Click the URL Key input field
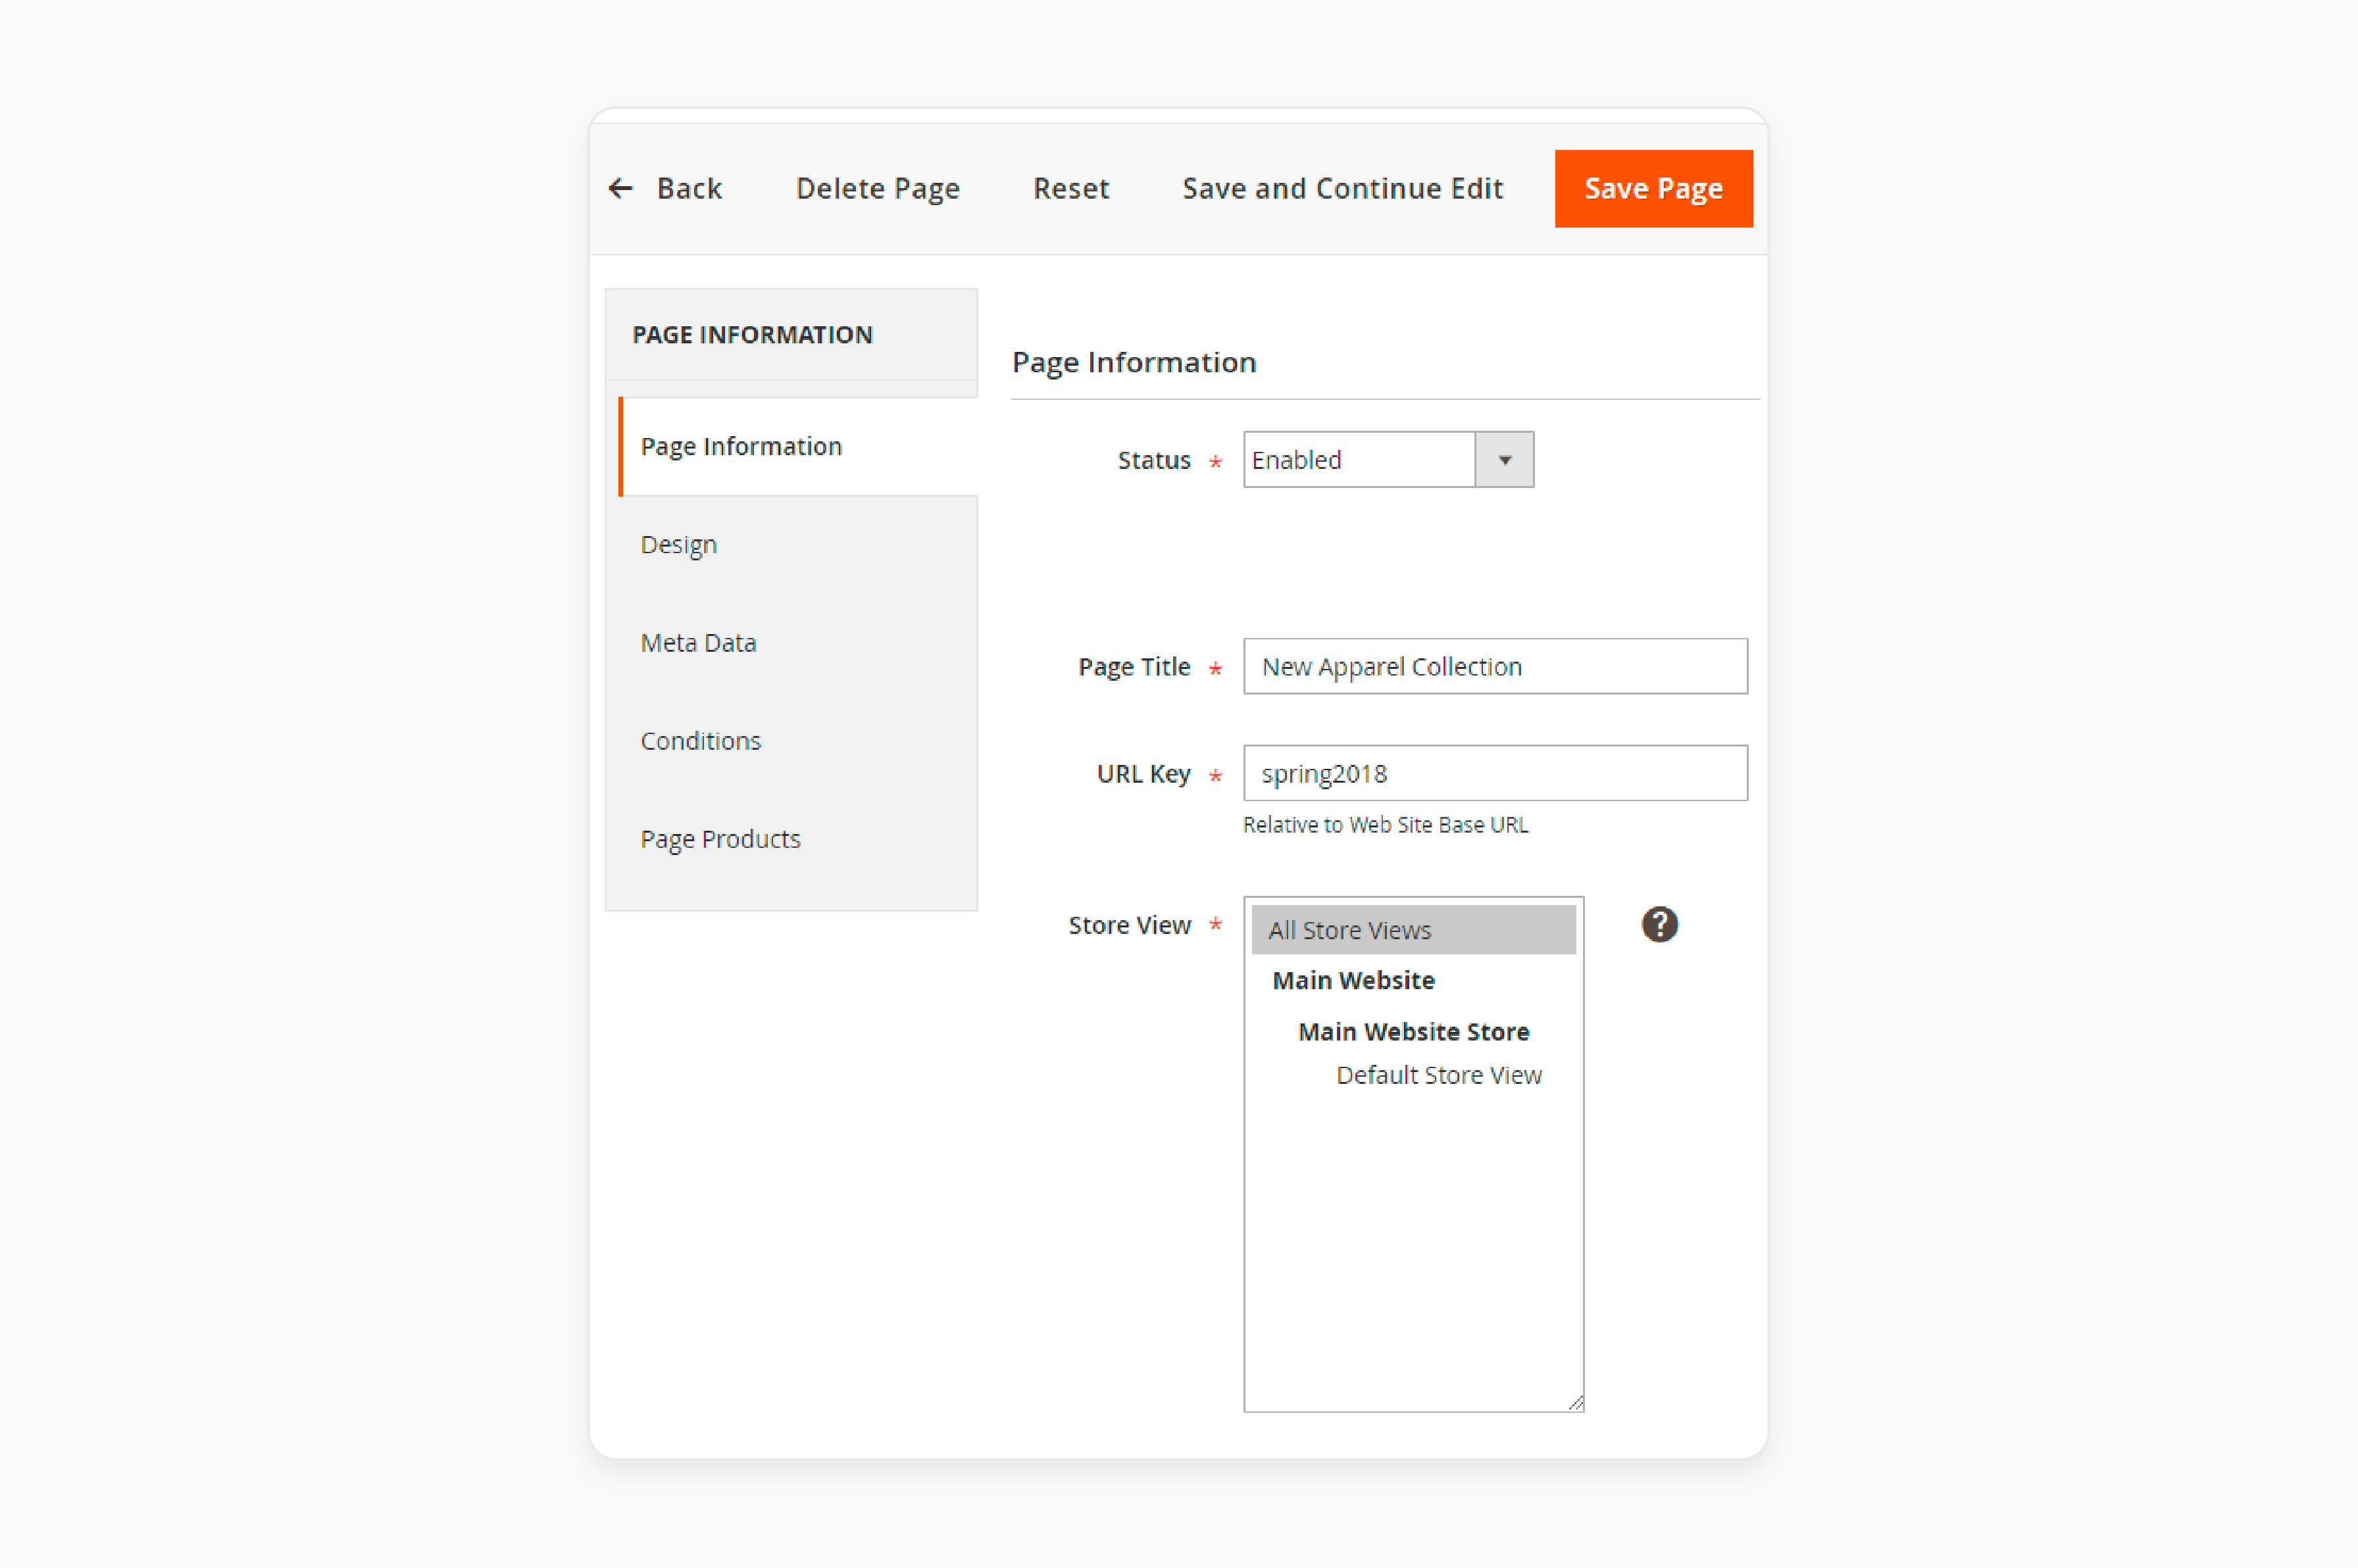The width and height of the screenshot is (2358, 1568). [x=1495, y=773]
